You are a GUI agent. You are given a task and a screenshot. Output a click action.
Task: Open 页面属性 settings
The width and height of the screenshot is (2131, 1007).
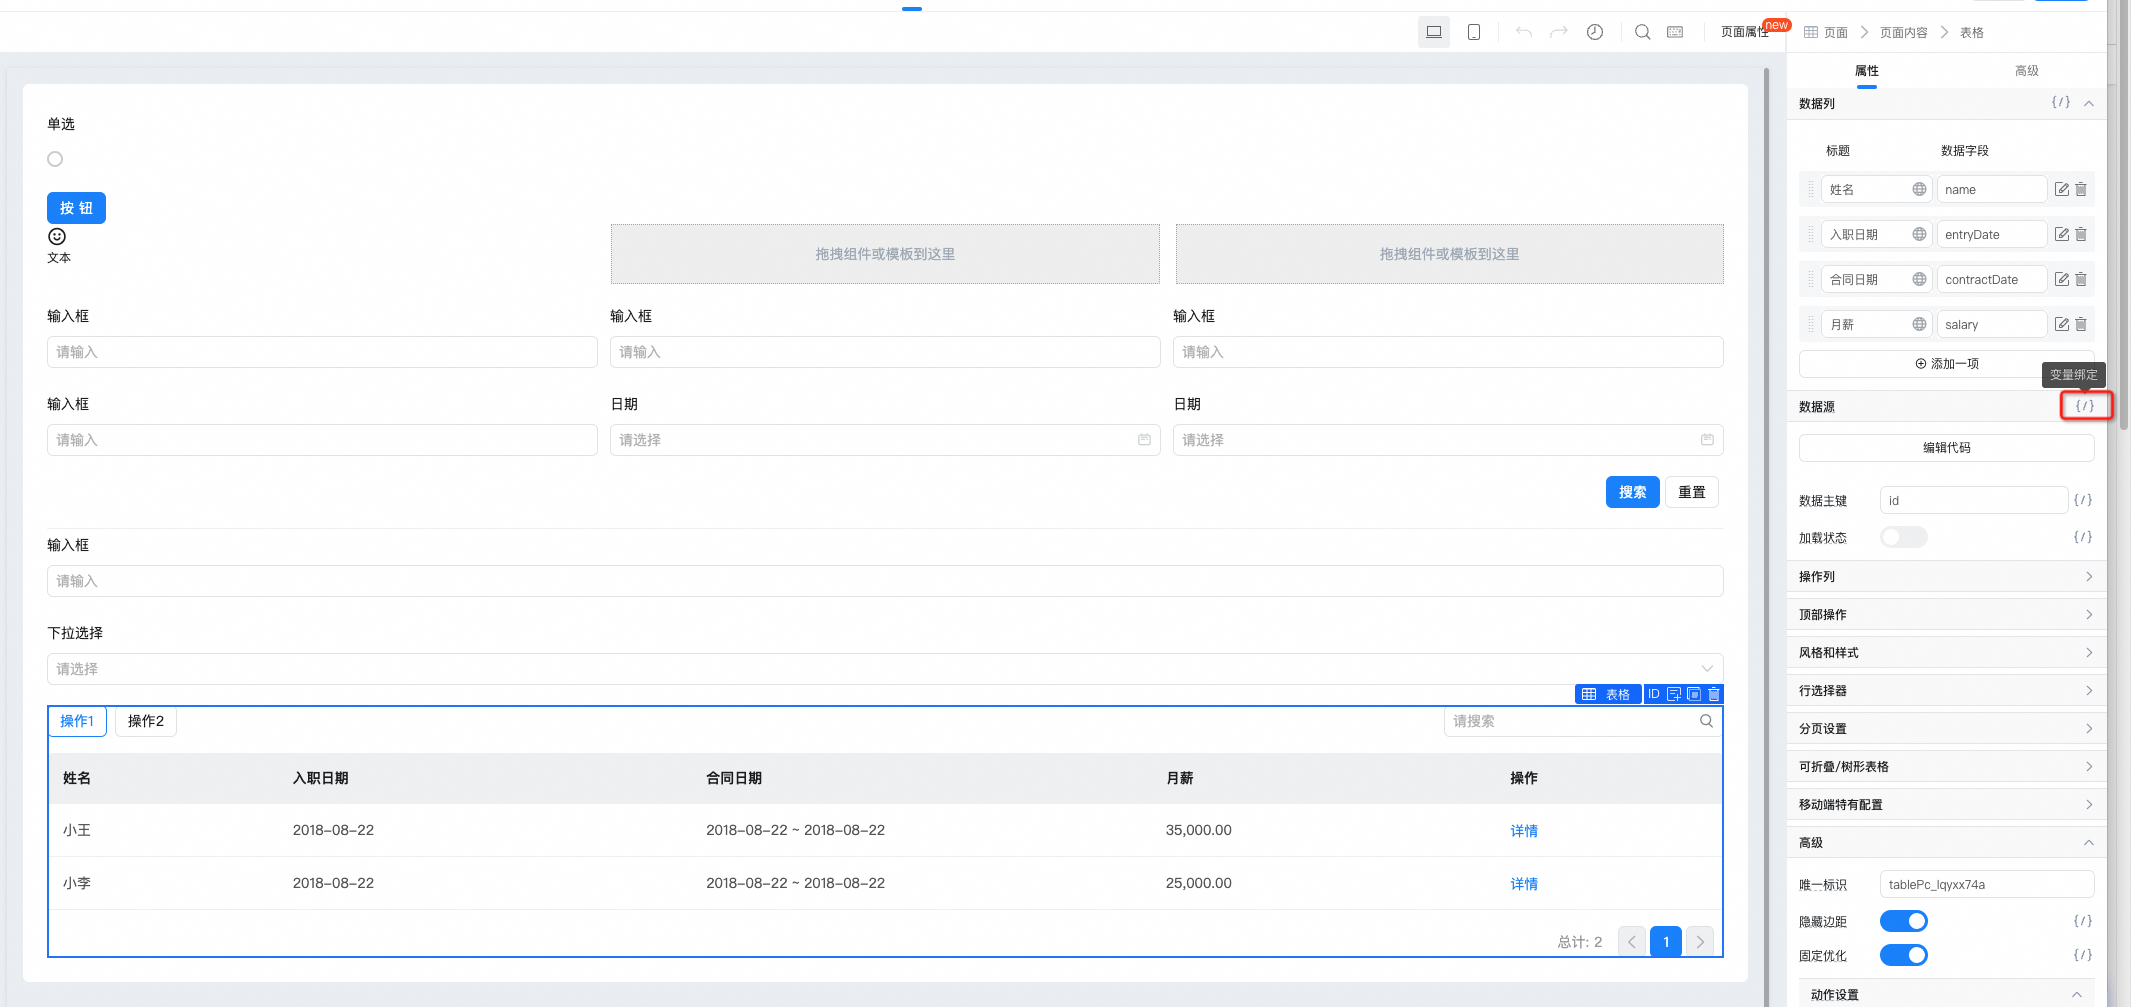point(1745,32)
